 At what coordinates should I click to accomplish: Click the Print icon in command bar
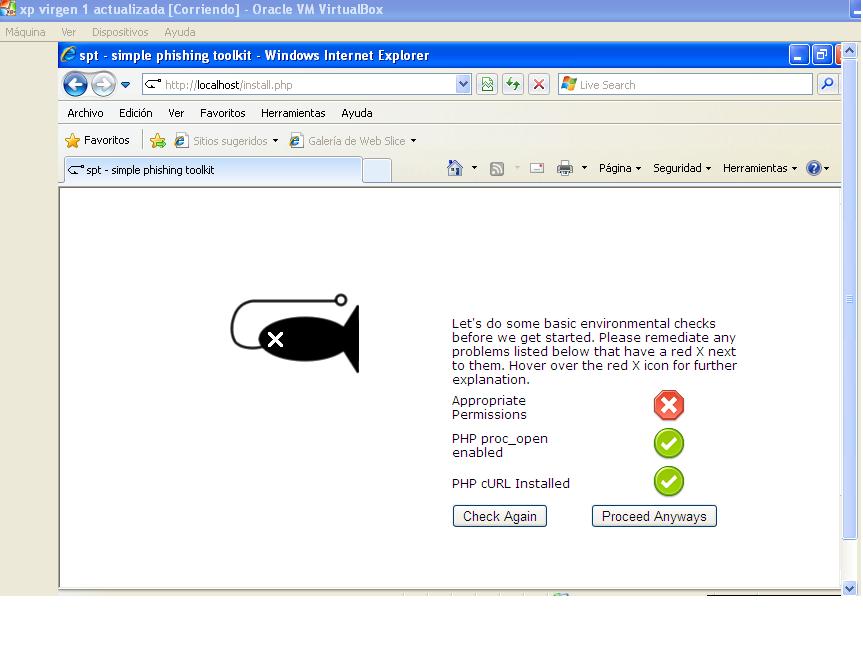tap(564, 168)
